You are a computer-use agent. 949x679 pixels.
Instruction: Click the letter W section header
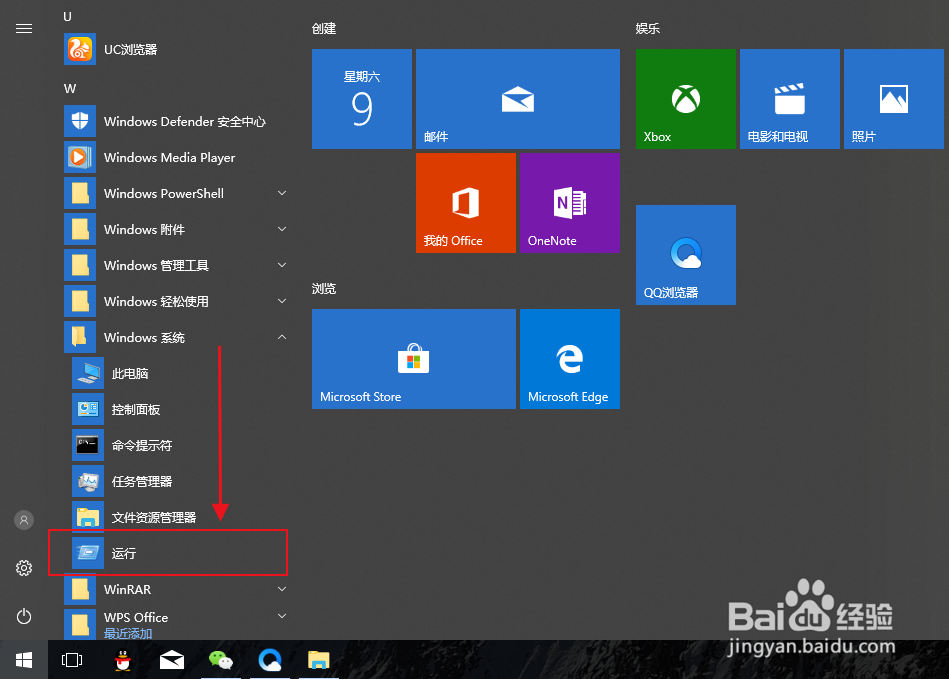[70, 88]
